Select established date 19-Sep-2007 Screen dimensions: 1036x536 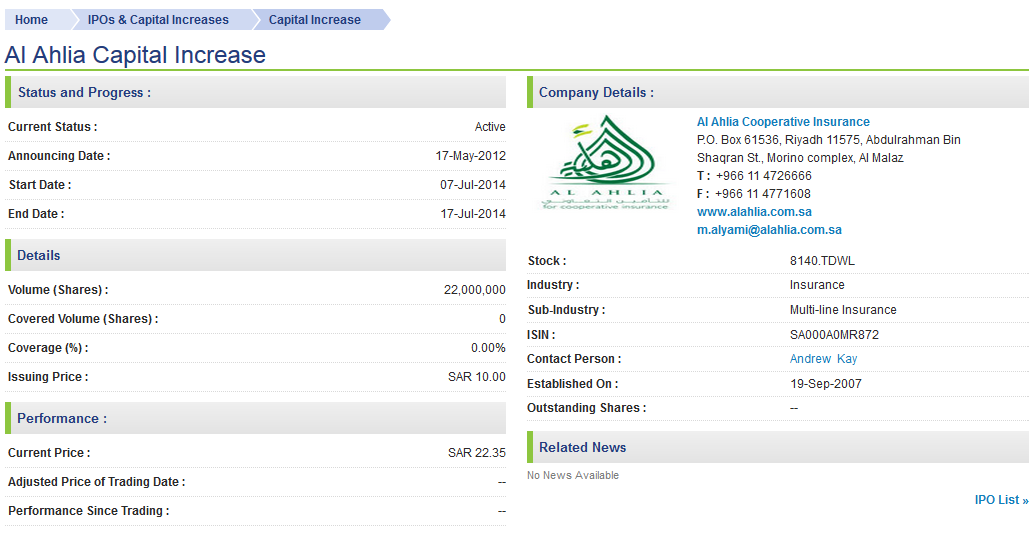826,384
